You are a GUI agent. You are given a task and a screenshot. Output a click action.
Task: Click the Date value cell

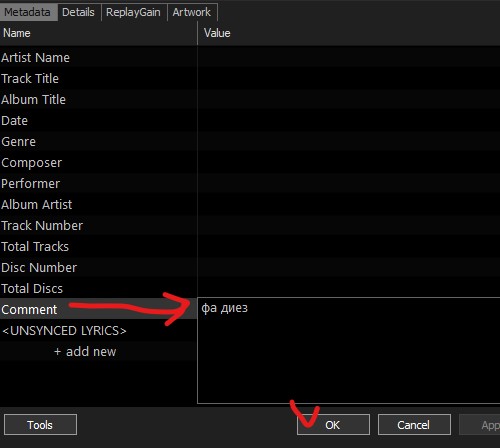pos(349,120)
